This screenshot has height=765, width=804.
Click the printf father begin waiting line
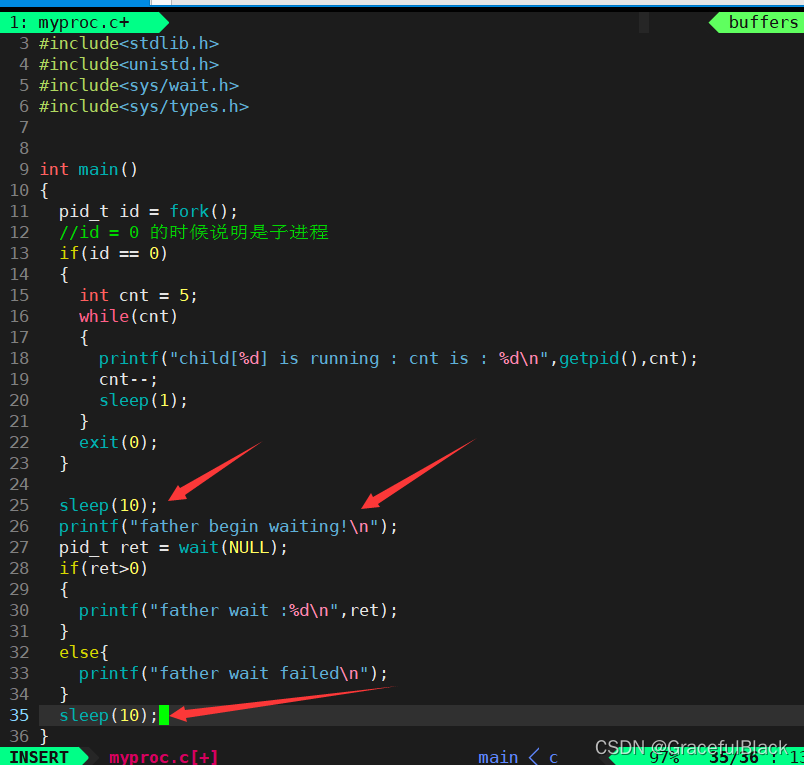click(x=228, y=527)
